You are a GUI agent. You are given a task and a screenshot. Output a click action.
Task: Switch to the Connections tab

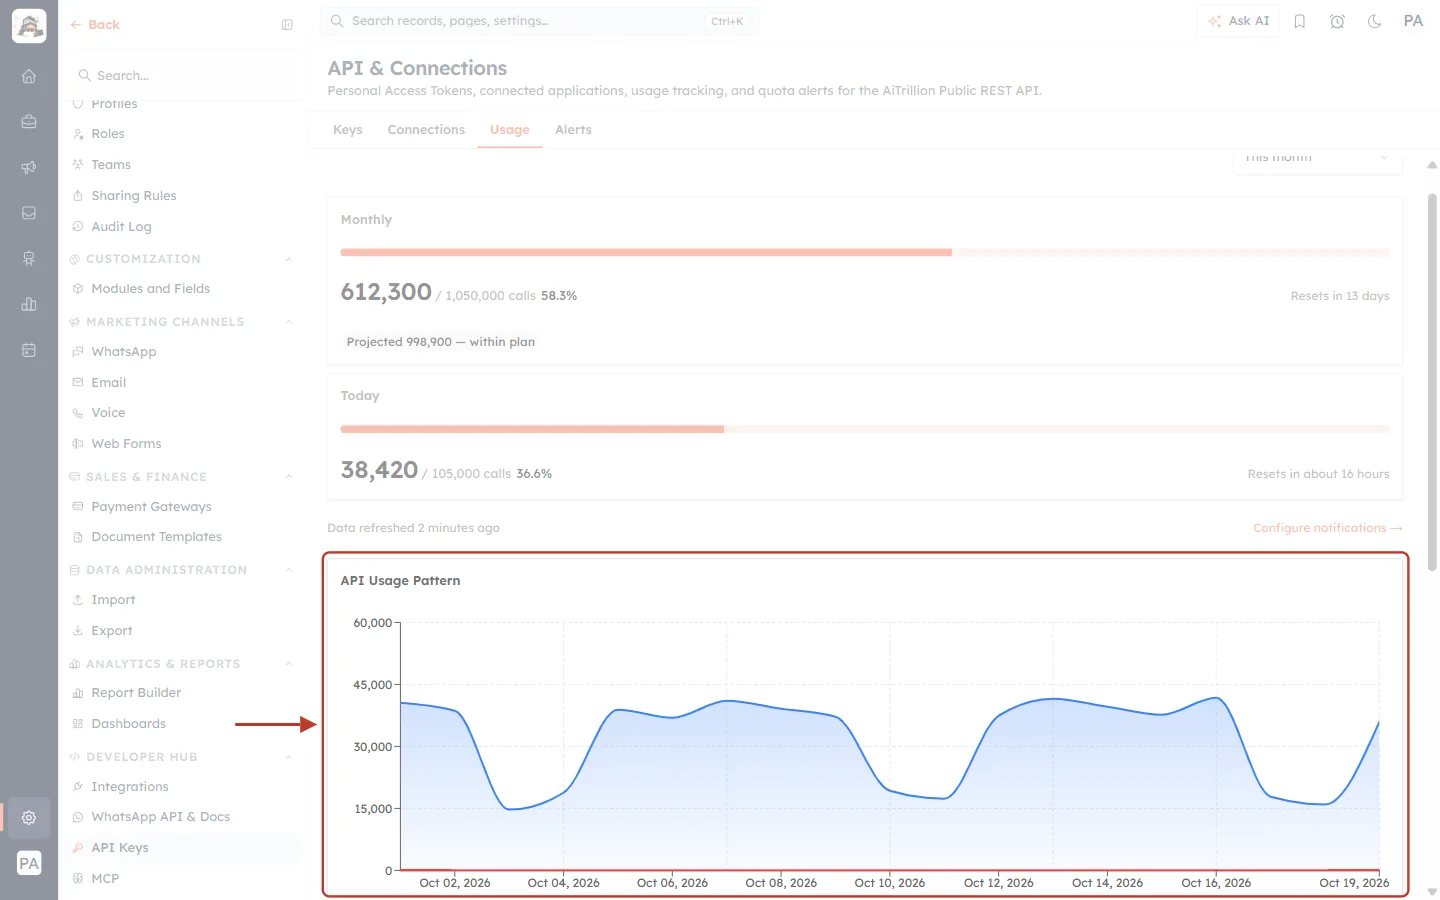426,130
